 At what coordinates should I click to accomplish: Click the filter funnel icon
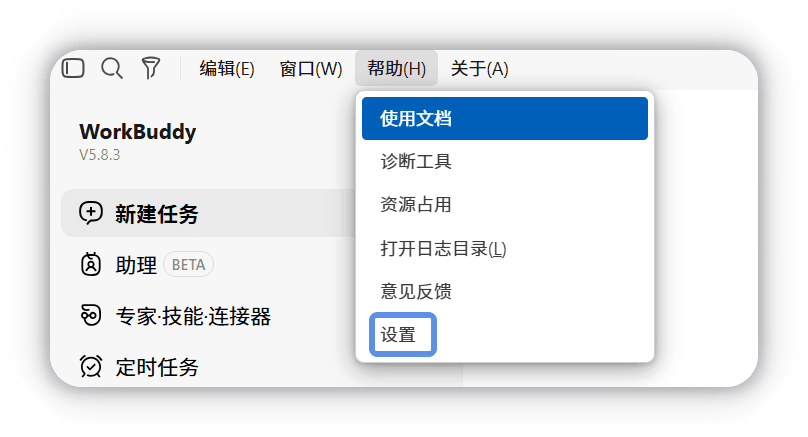click(x=150, y=68)
